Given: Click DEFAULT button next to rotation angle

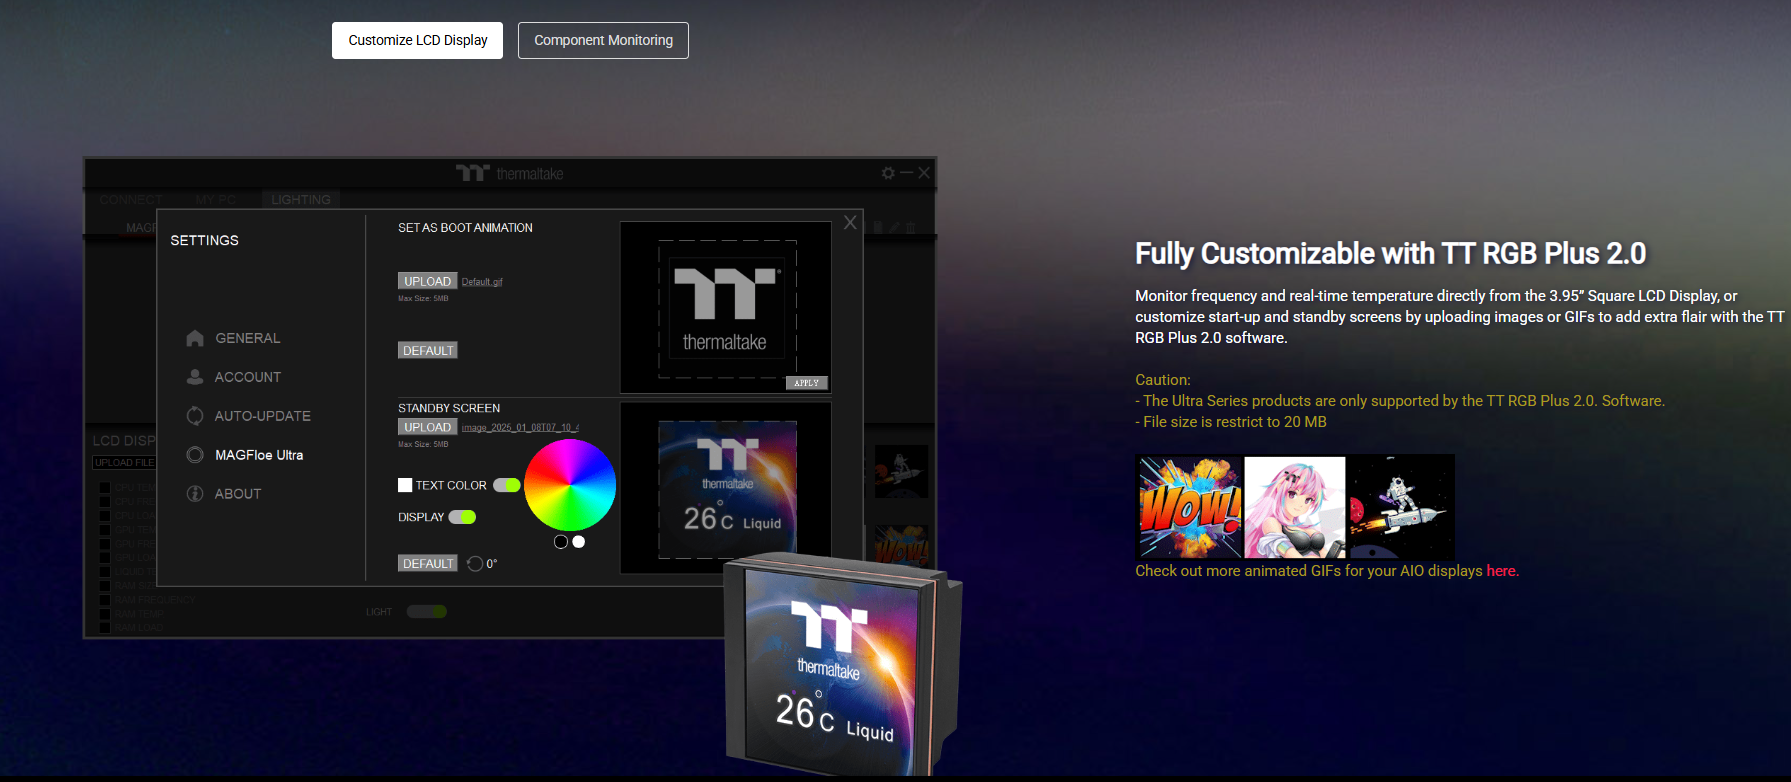Looking at the screenshot, I should coord(428,564).
